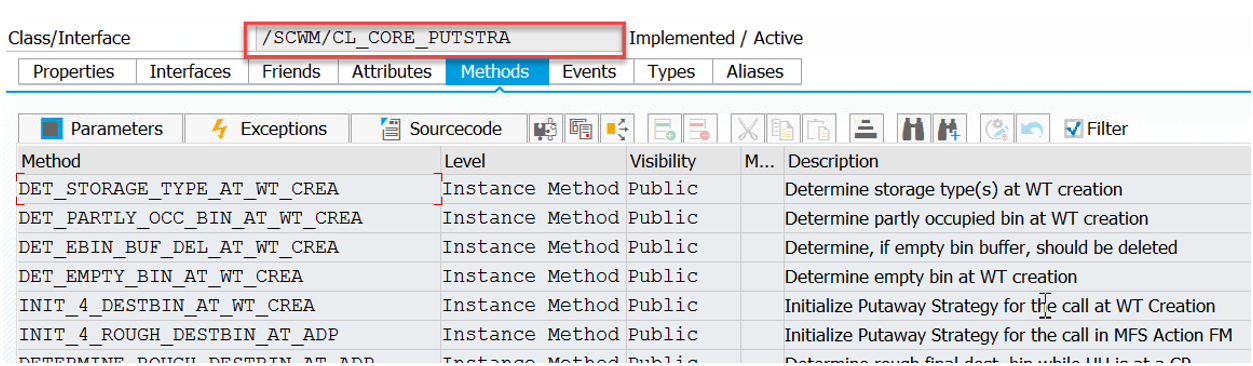Open the Sourcecode button
Image resolution: width=1253 pixels, height=366 pixels.
pyautogui.click(x=440, y=129)
